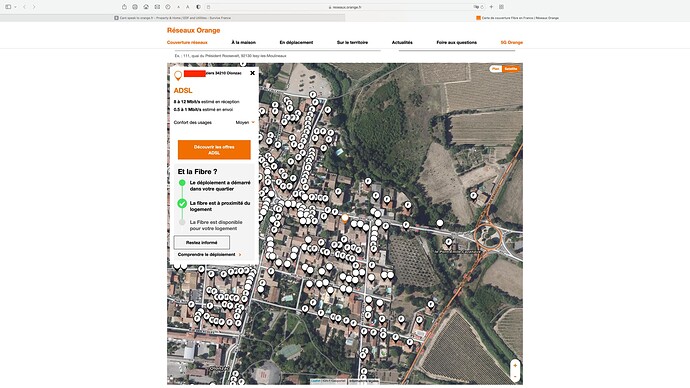Screen dimensions: 690x388
Task: Click the Safari sidebar toggle icon
Action: pos(8,7)
